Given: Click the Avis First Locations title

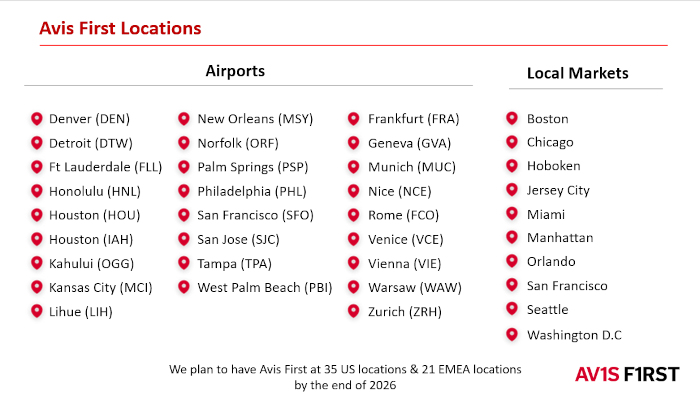Looking at the screenshot, I should (x=121, y=28).
